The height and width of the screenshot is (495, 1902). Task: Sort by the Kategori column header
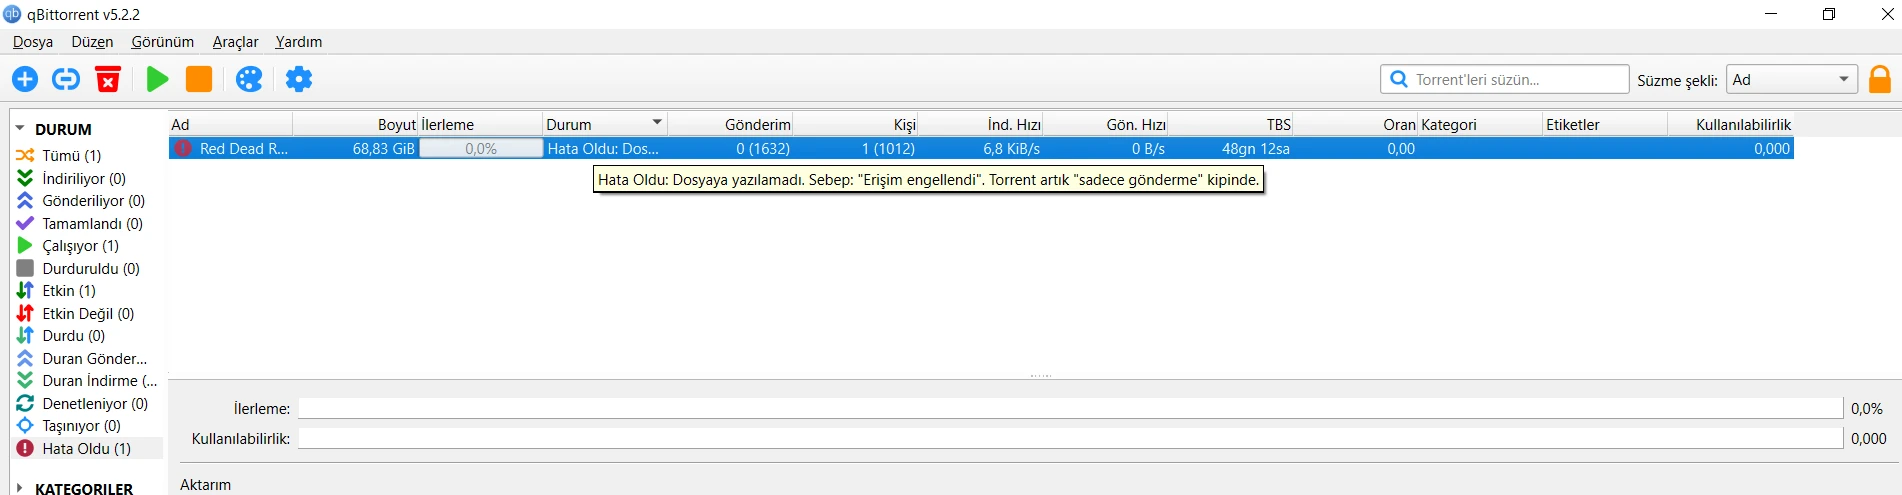click(x=1480, y=125)
